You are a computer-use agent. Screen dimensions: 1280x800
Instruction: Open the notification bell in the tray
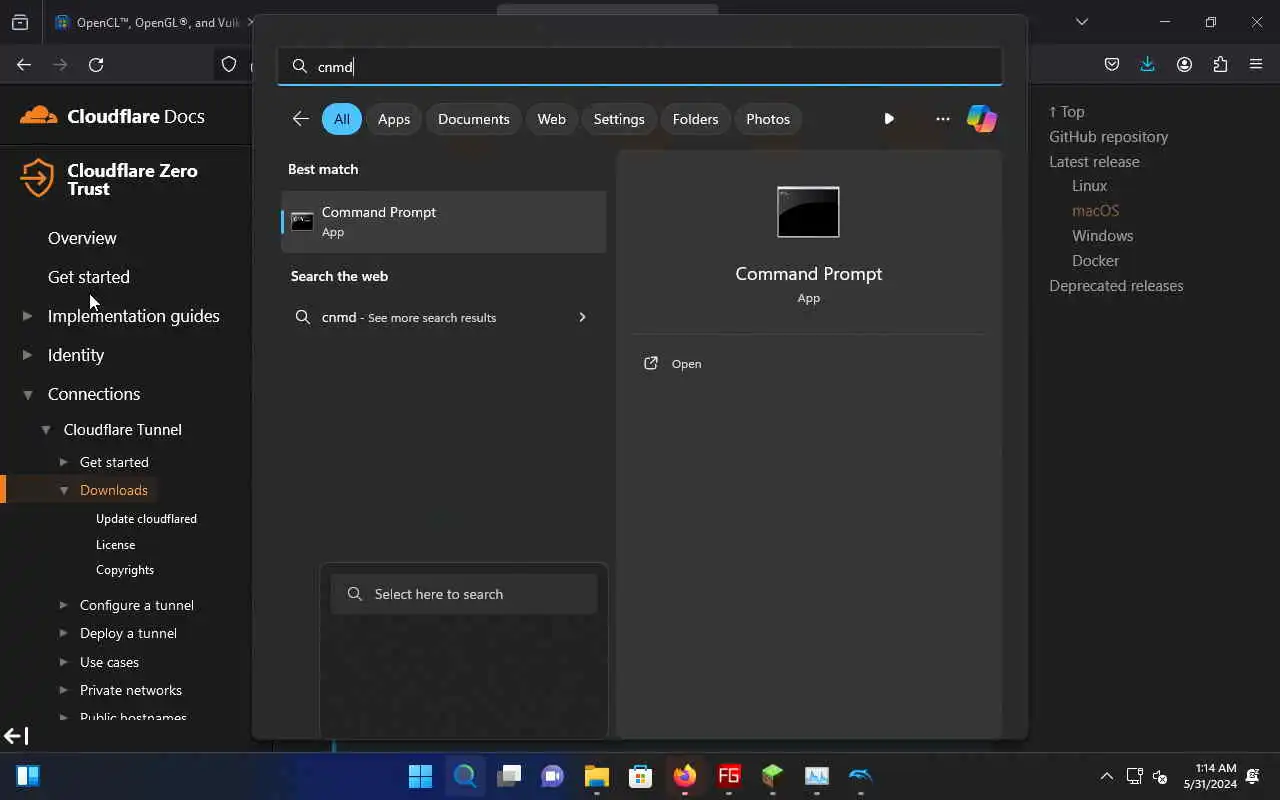(x=1253, y=776)
